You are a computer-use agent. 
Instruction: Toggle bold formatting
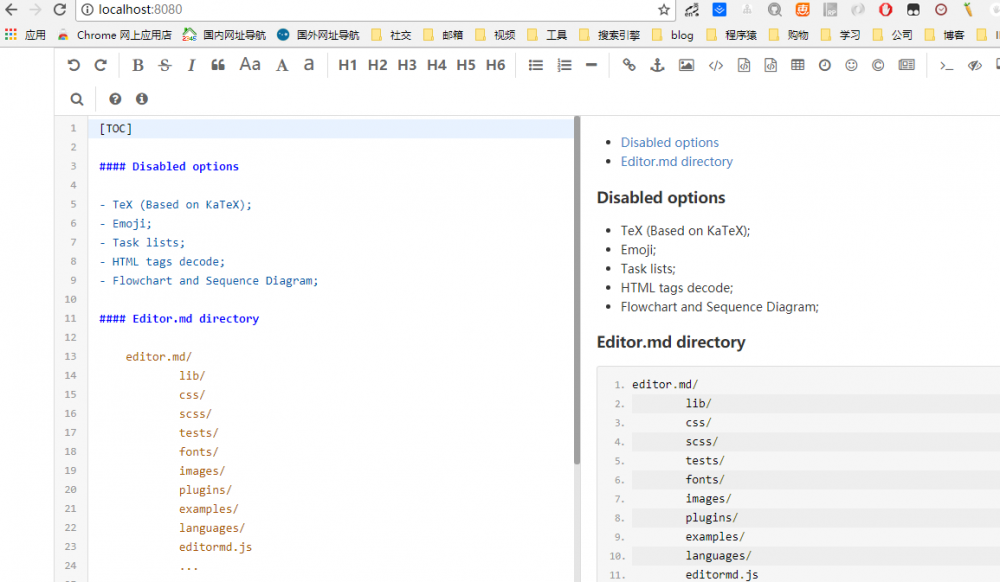(x=137, y=64)
